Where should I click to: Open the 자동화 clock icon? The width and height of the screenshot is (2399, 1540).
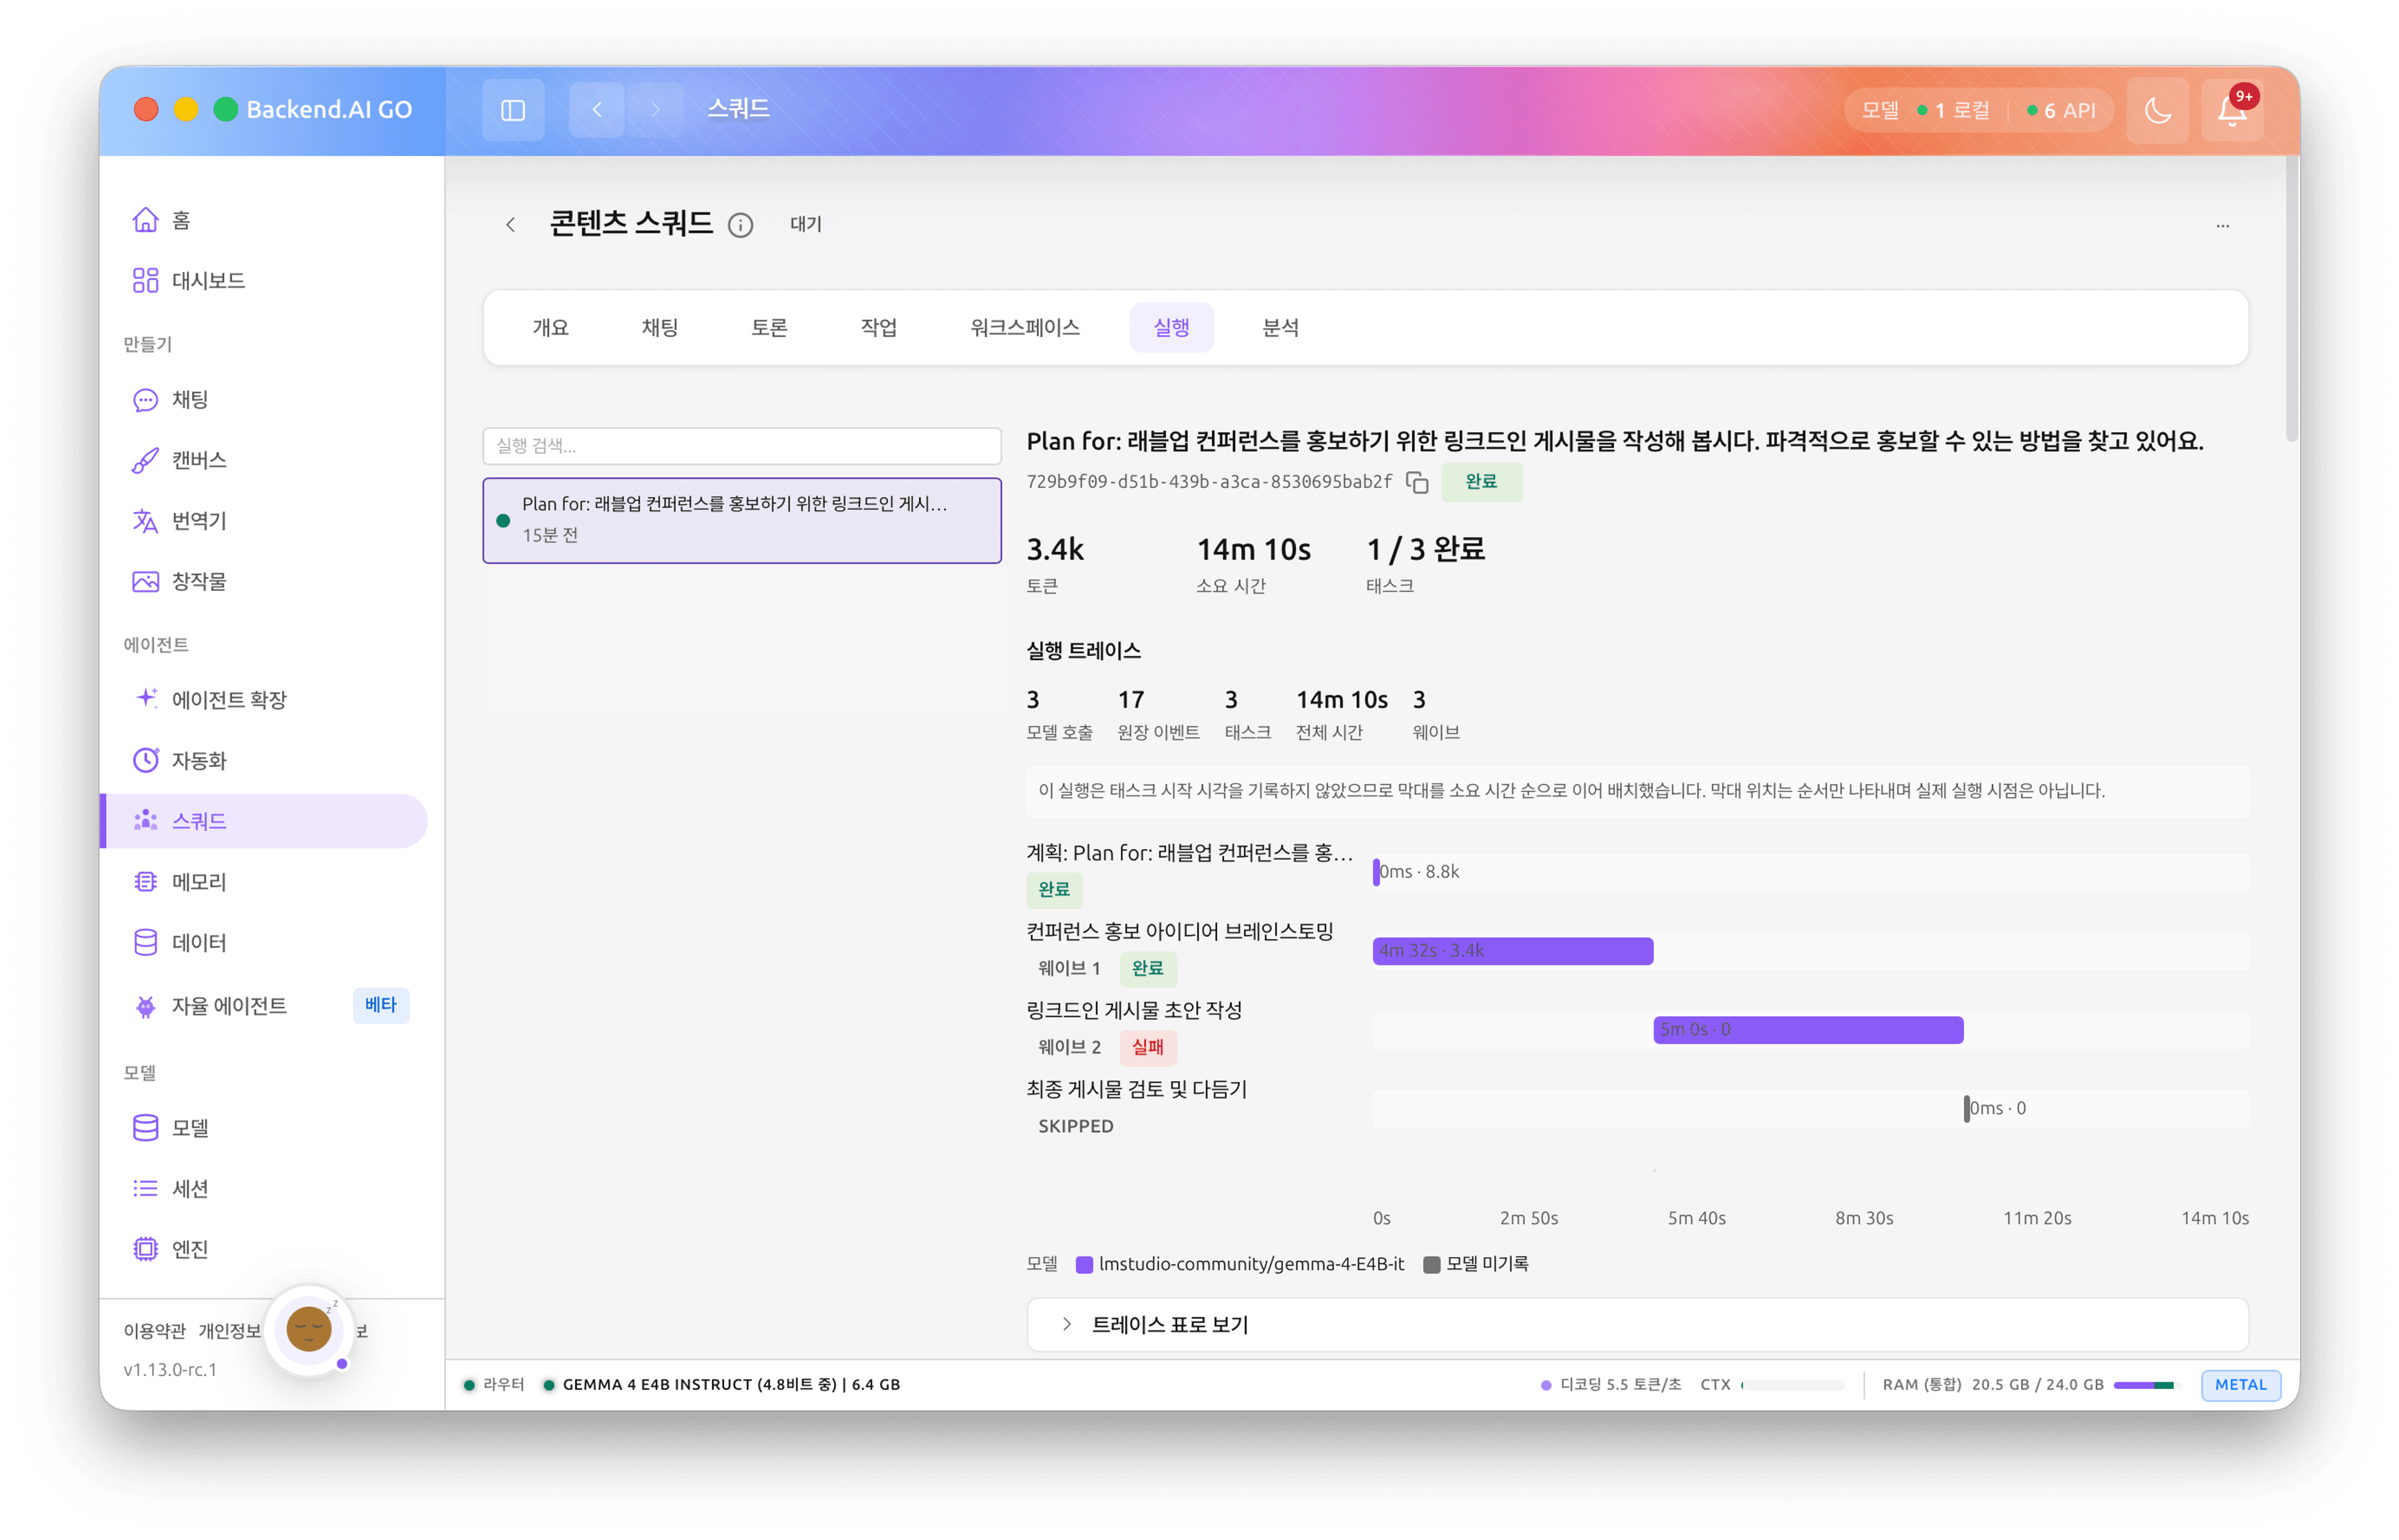click(146, 760)
